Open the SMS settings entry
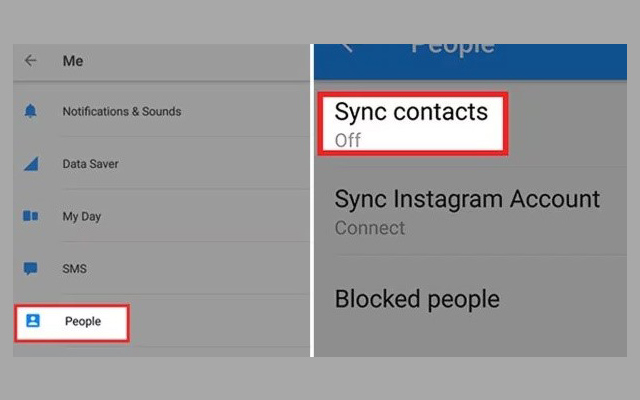The width and height of the screenshot is (640, 400). click(75, 269)
